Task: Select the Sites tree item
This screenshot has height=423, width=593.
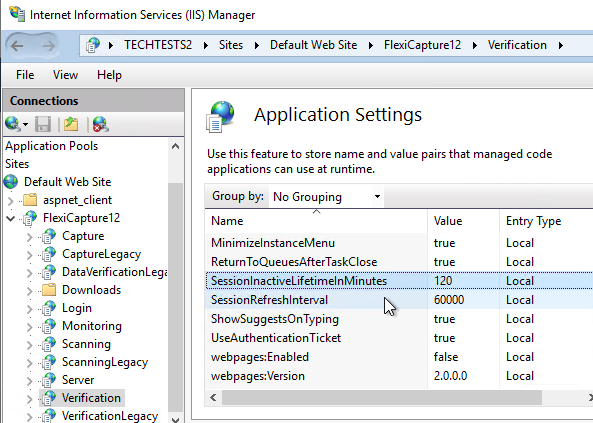Action: (x=17, y=164)
